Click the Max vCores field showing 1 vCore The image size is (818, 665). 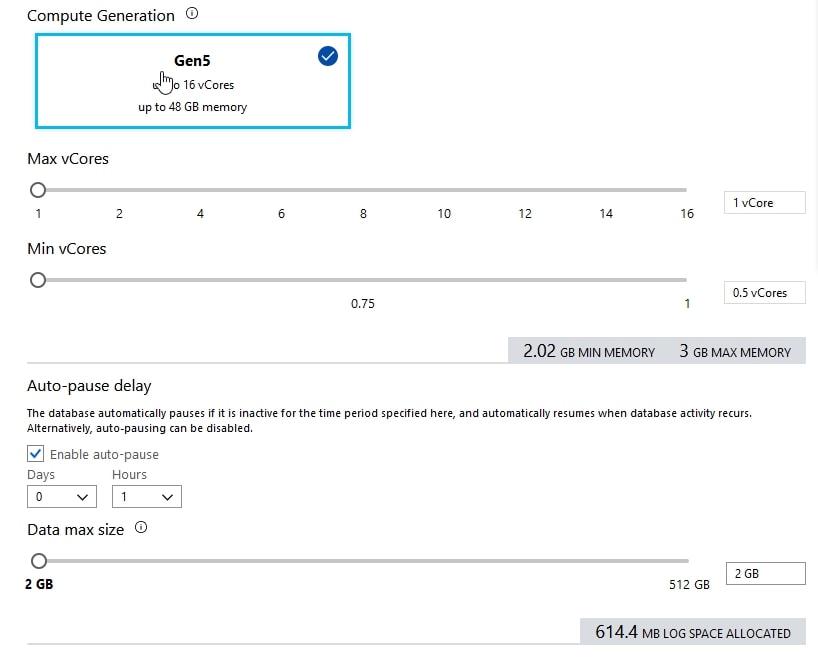[x=764, y=203]
